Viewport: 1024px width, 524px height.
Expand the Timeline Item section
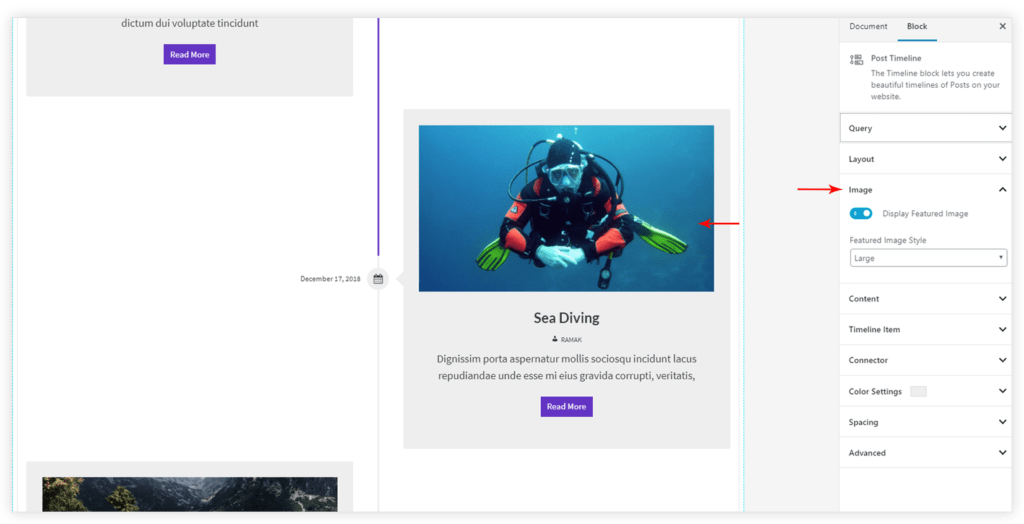pos(927,329)
